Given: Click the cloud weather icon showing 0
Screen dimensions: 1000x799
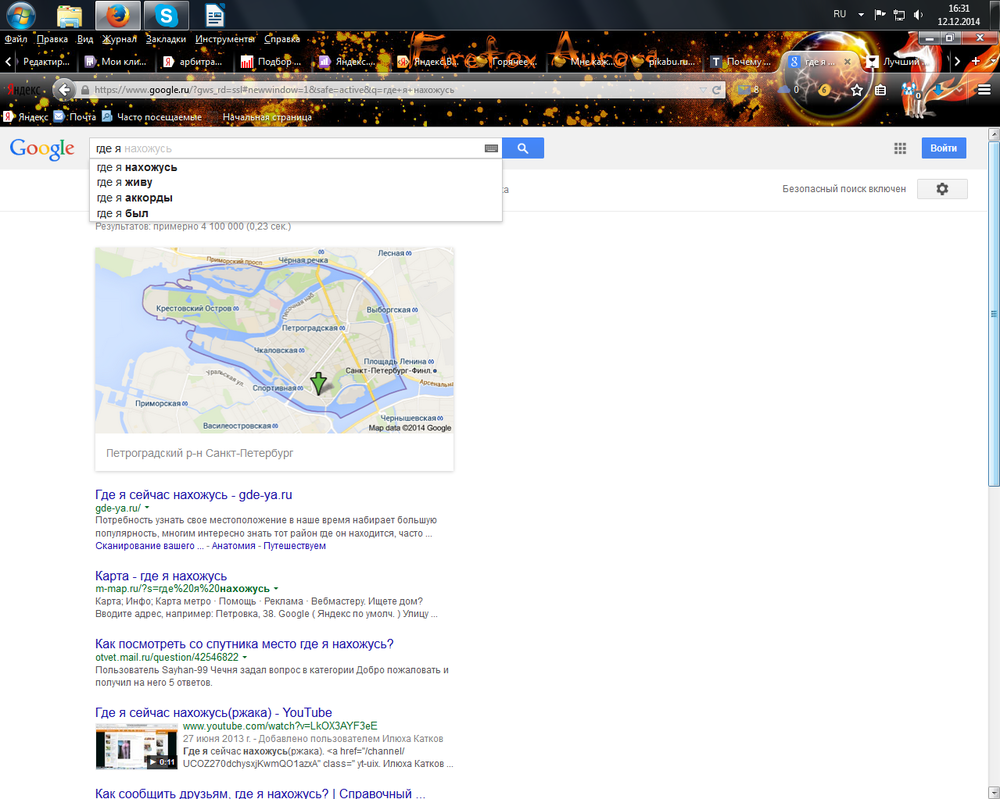Looking at the screenshot, I should click(788, 90).
